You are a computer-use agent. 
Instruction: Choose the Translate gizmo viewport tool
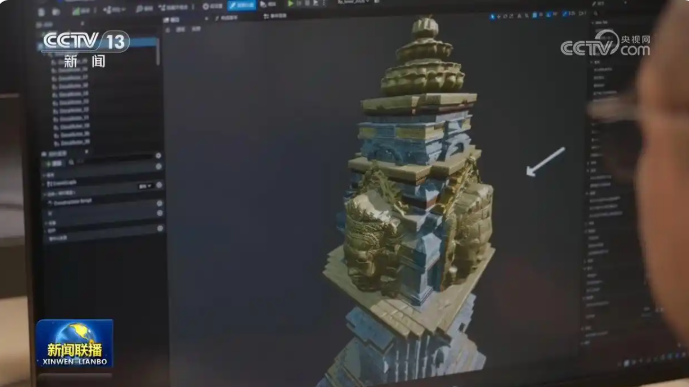click(x=499, y=17)
